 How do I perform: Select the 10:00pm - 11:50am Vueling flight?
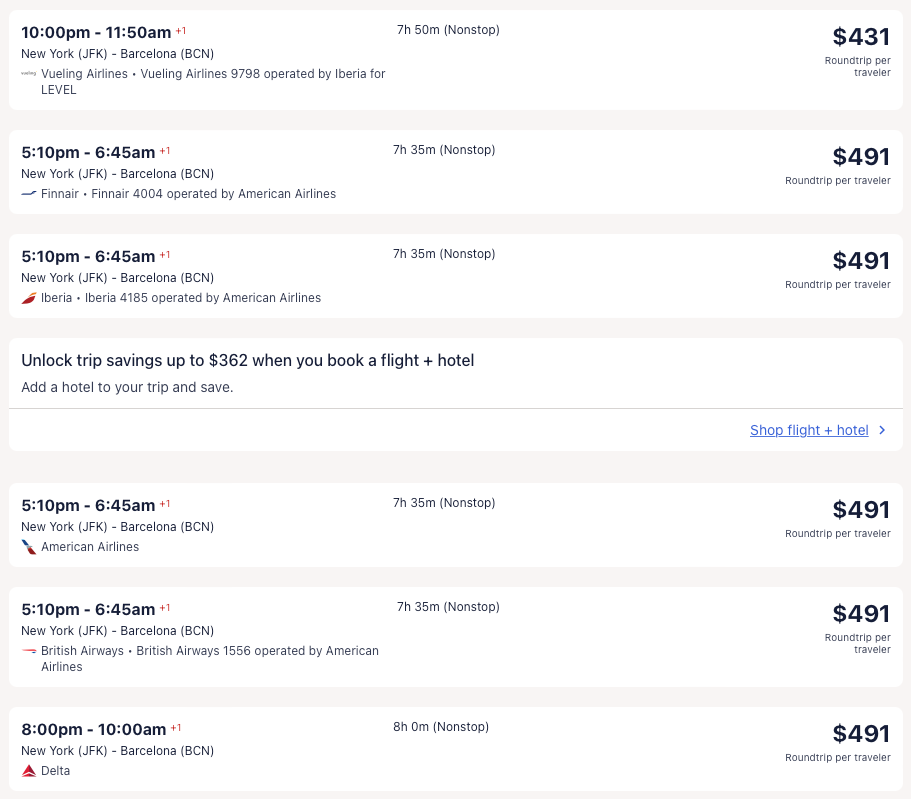[x=96, y=32]
